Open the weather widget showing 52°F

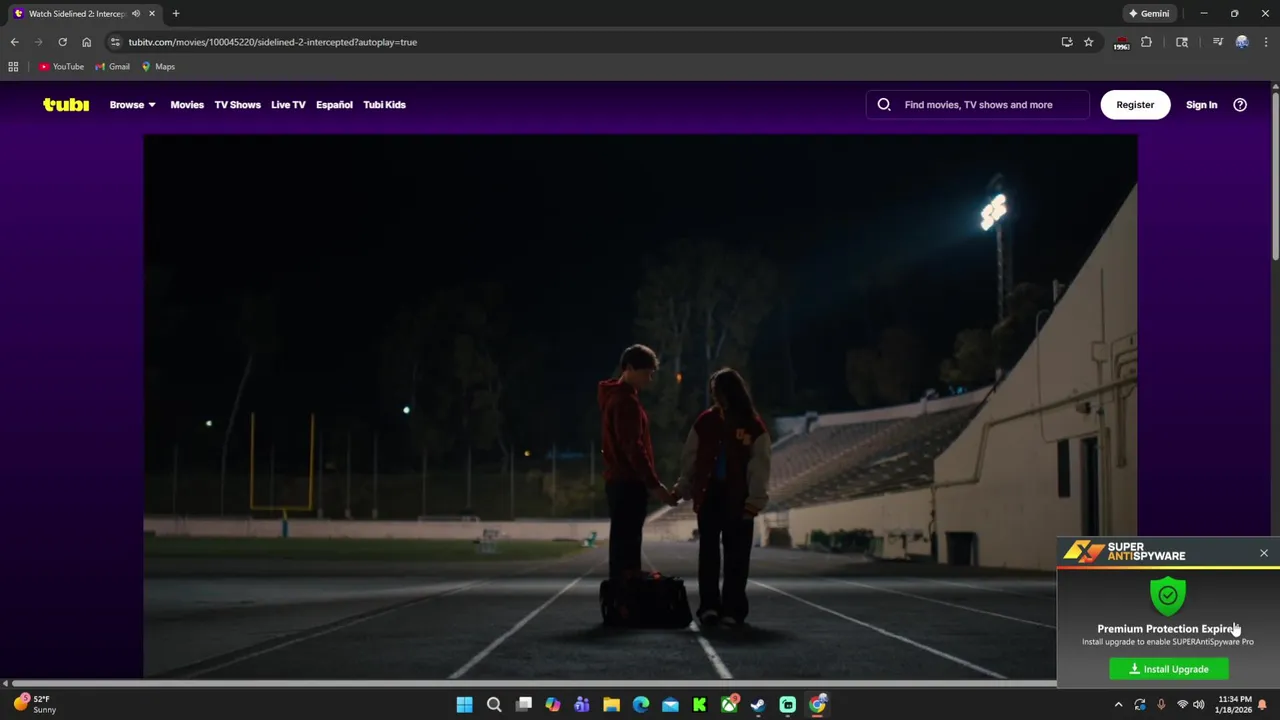[x=36, y=704]
